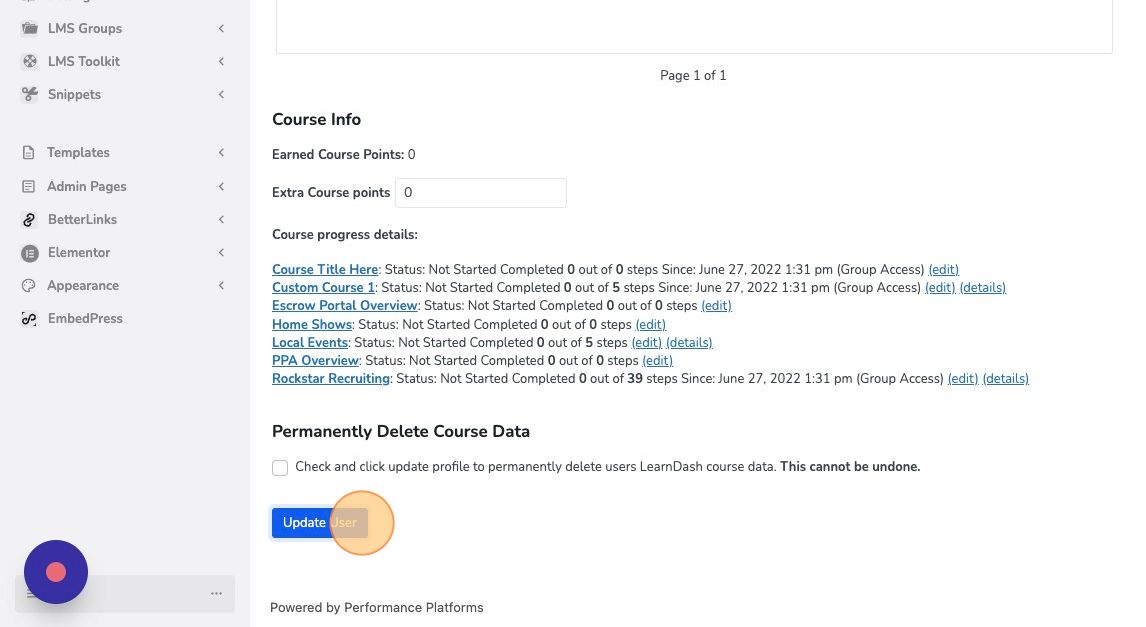1146x627 pixels.
Task: Click the Update User button
Action: click(x=319, y=522)
